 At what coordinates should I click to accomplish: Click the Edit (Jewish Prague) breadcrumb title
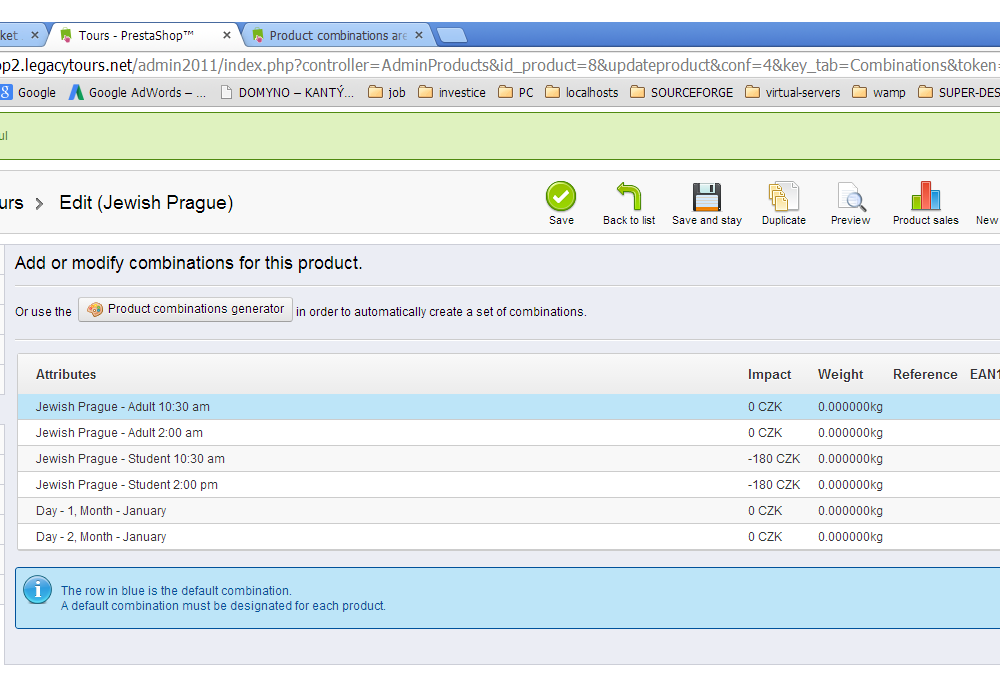(x=146, y=203)
